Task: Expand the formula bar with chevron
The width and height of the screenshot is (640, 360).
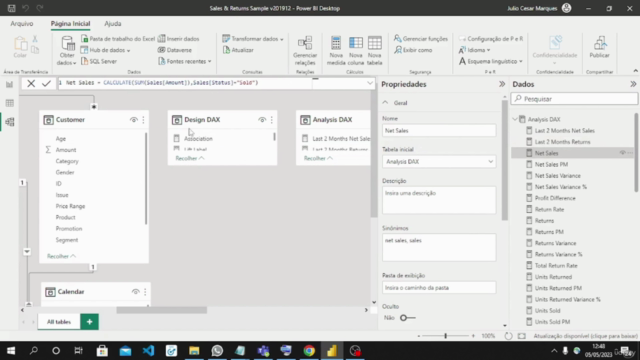Action: (x=370, y=83)
